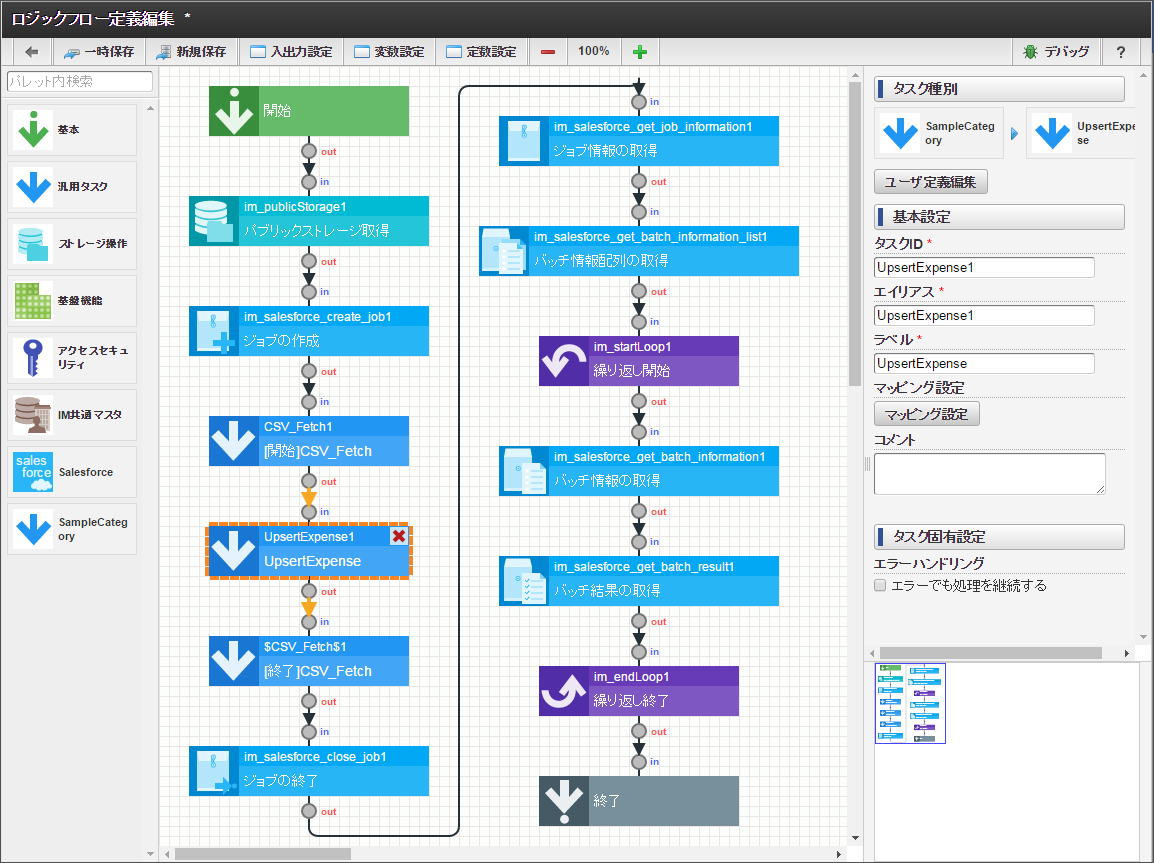1154x863 pixels.
Task: Start the デバッグ debug mode
Action: pos(1056,52)
